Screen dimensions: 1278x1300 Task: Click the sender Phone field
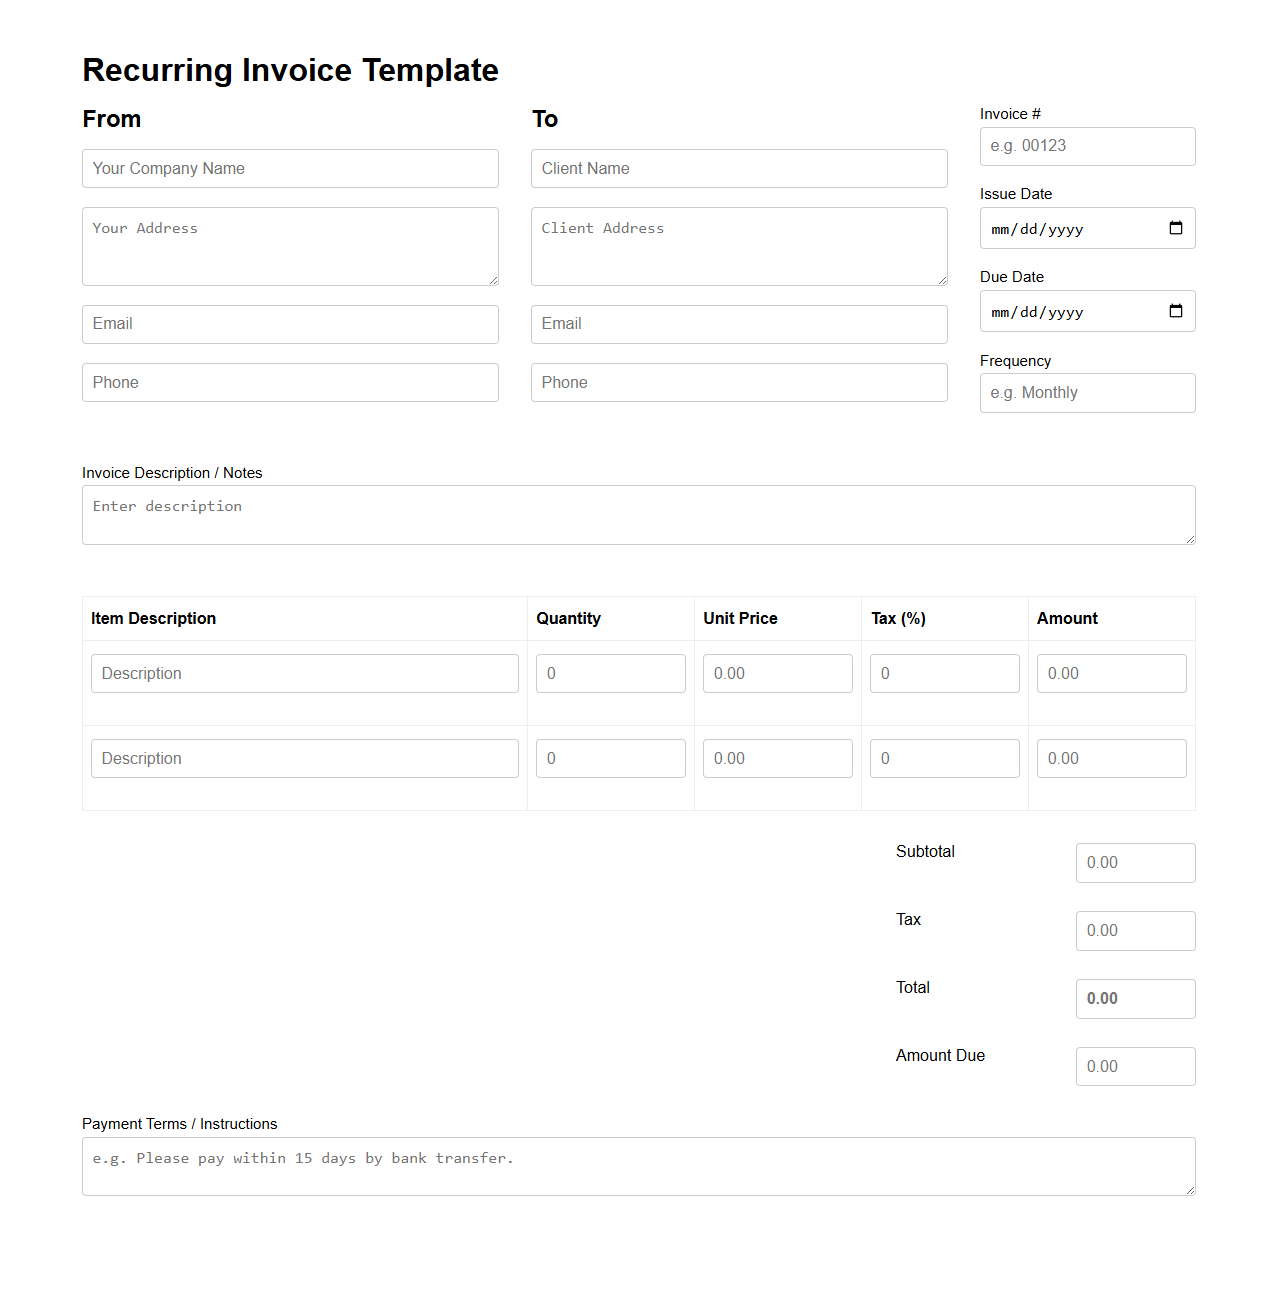click(289, 382)
